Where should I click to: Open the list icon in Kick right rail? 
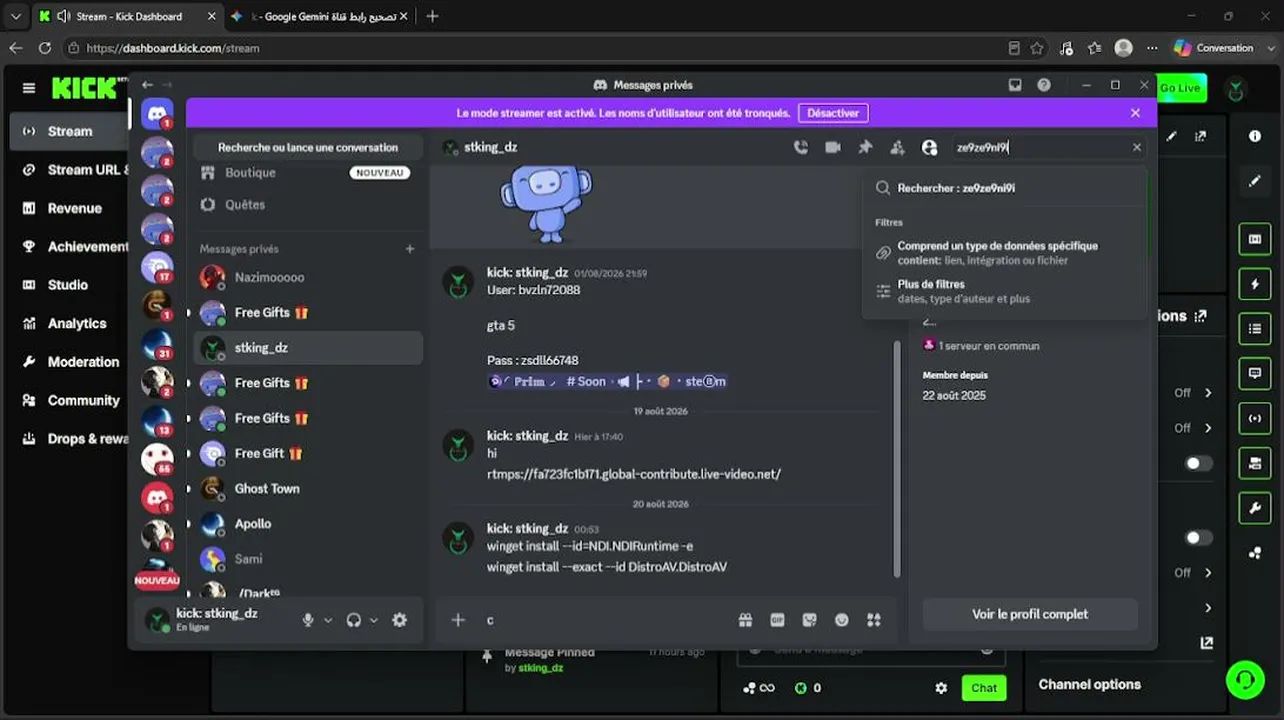pyautogui.click(x=1255, y=329)
